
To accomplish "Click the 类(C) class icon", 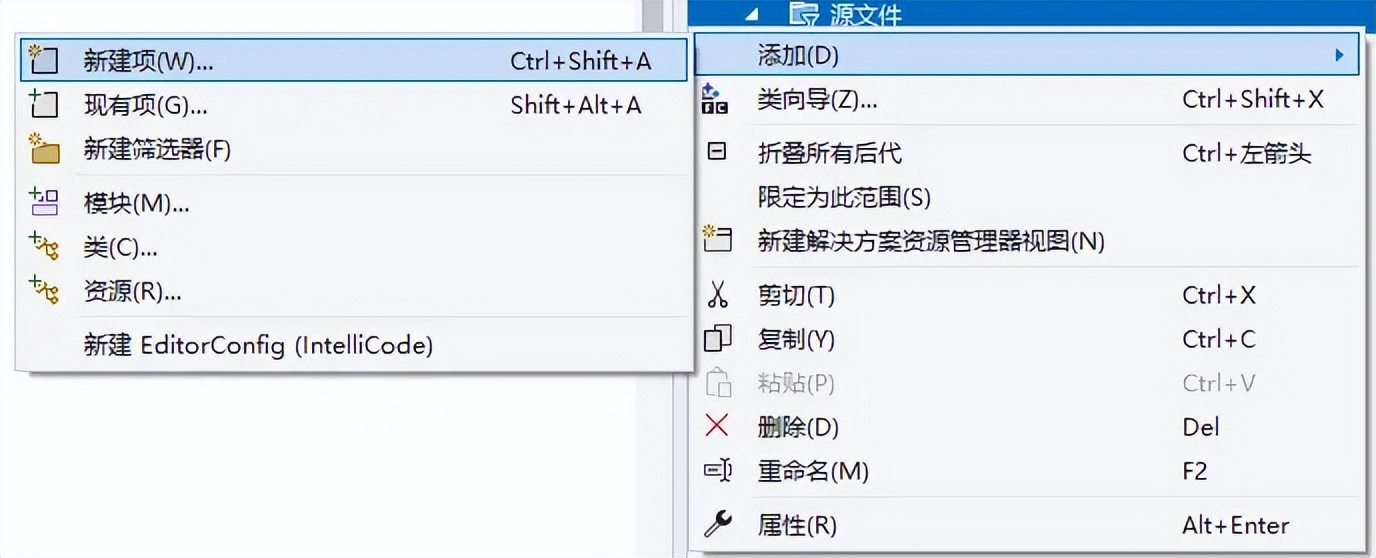I will (43, 246).
